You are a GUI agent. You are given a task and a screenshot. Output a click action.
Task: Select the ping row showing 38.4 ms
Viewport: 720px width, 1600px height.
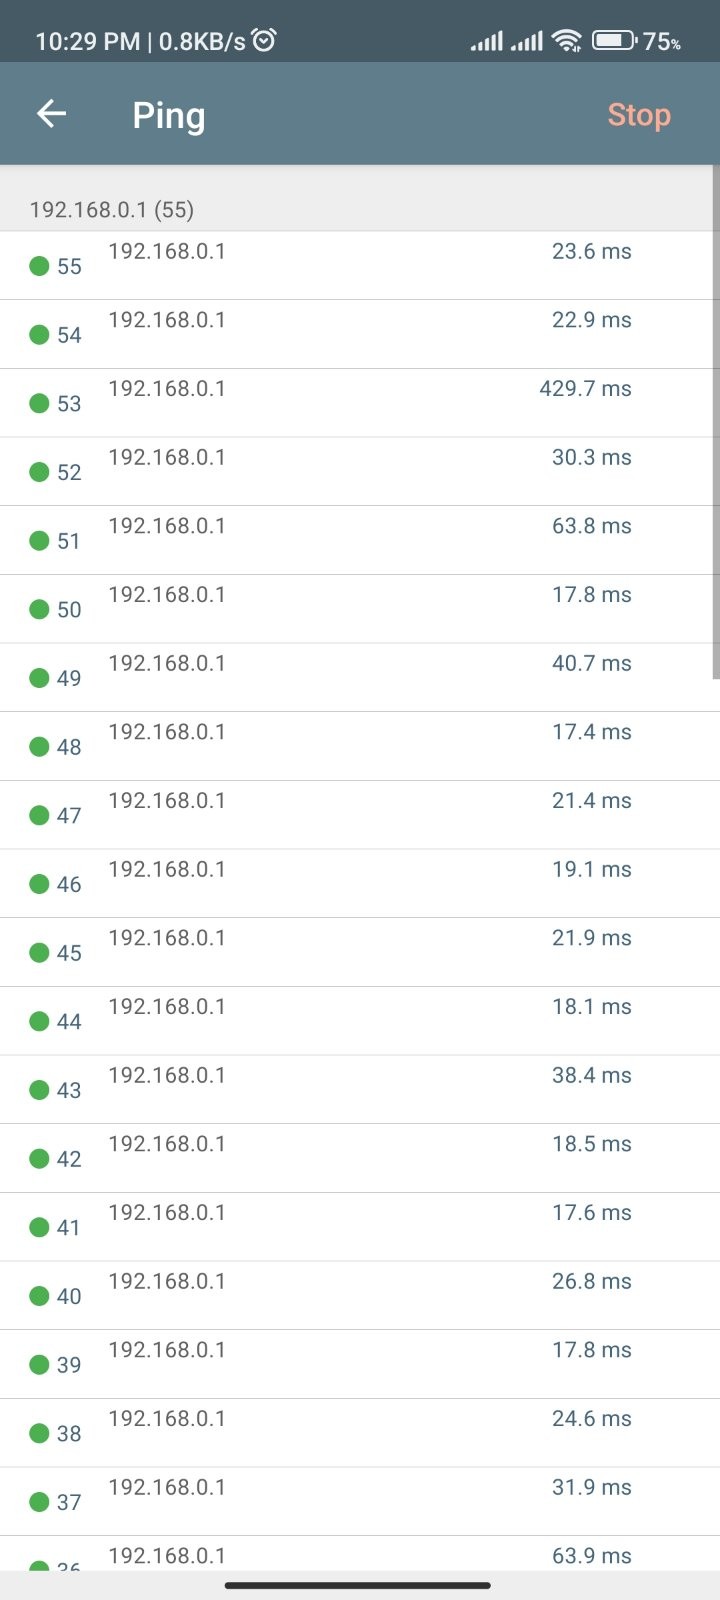pos(360,1090)
